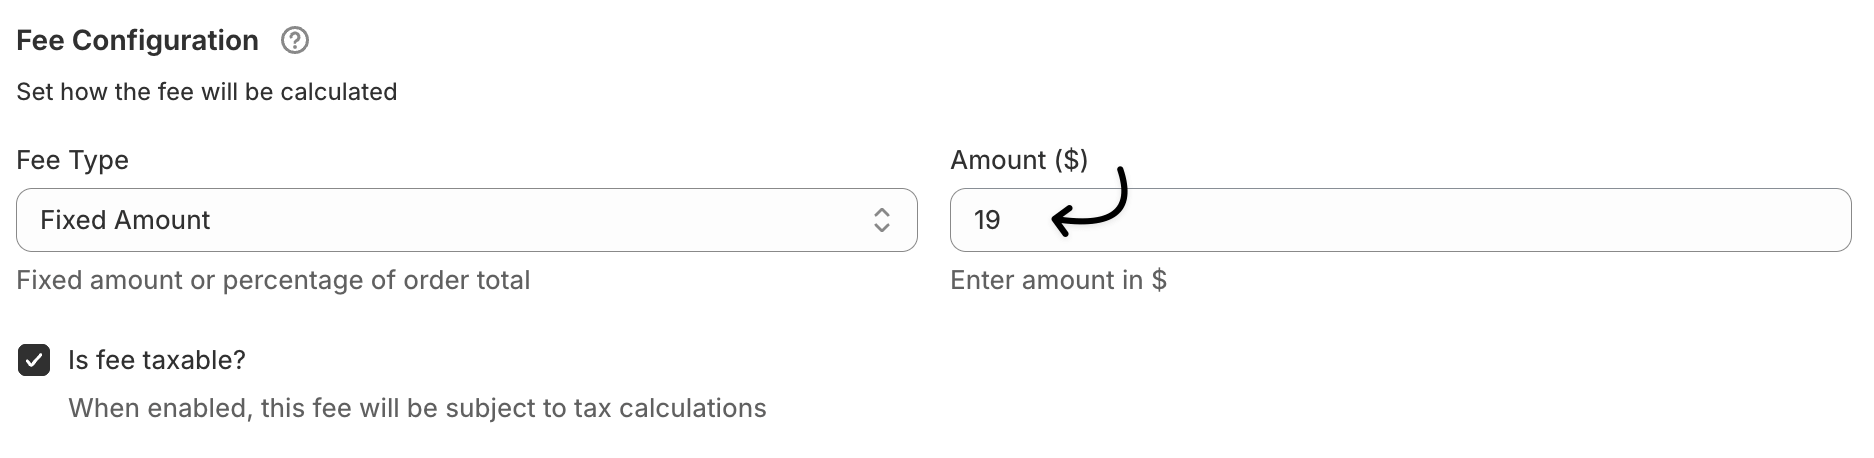Click the value 19 in Amount field
This screenshot has height=458, width=1874.
987,220
